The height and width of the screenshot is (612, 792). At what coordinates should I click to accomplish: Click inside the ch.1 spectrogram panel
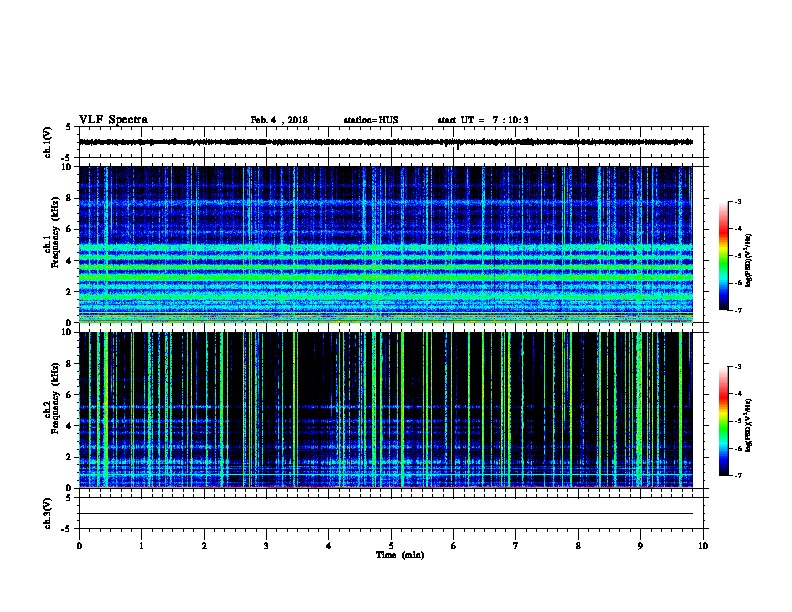[x=386, y=244]
